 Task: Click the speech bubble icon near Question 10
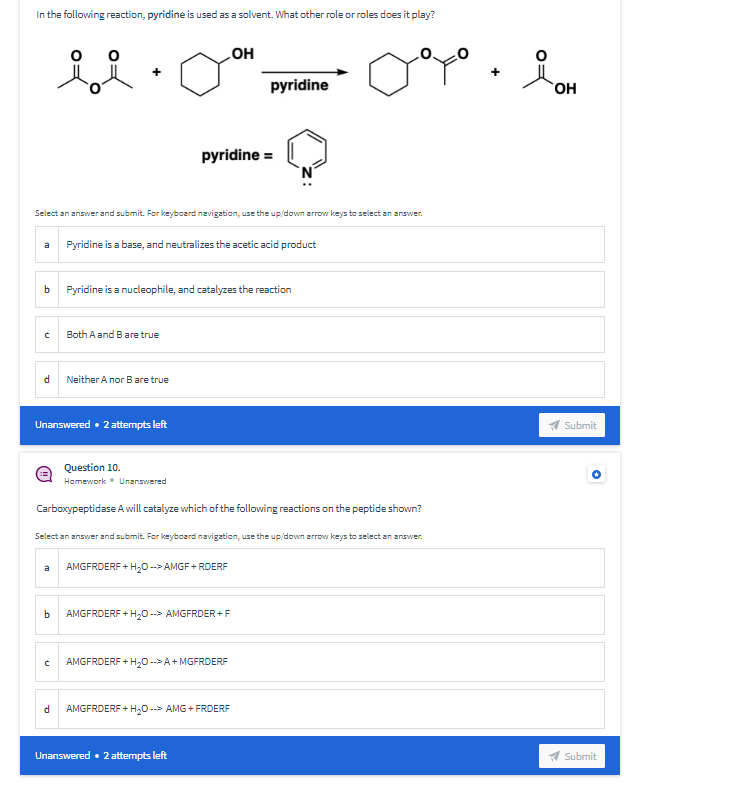coord(42,473)
